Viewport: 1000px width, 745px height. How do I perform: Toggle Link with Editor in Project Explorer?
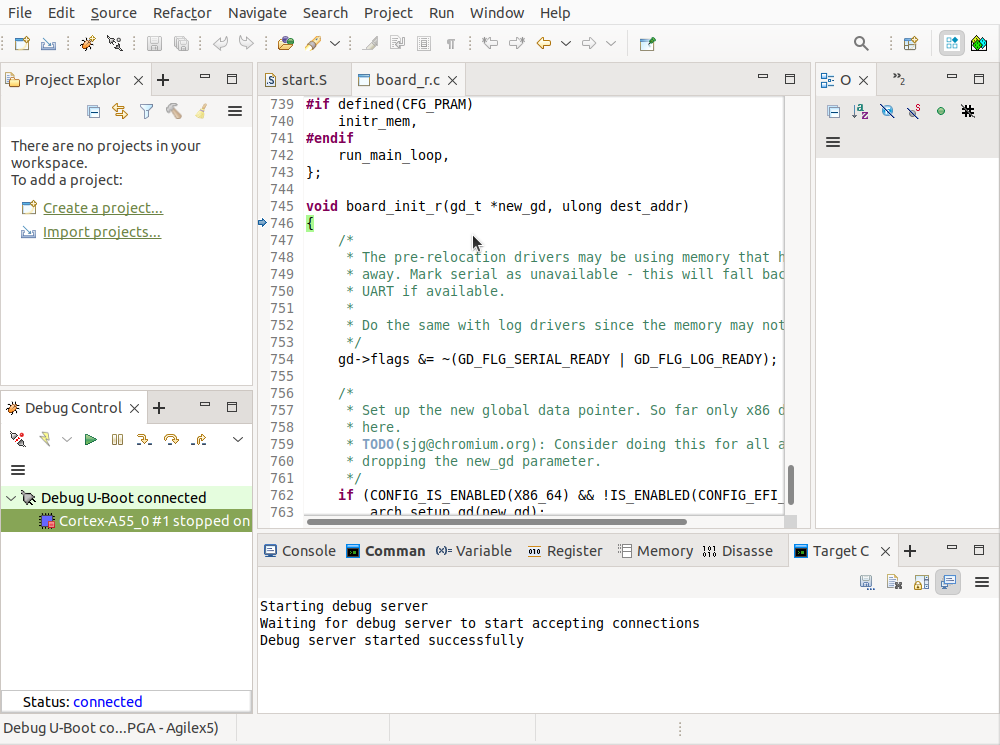[x=120, y=111]
